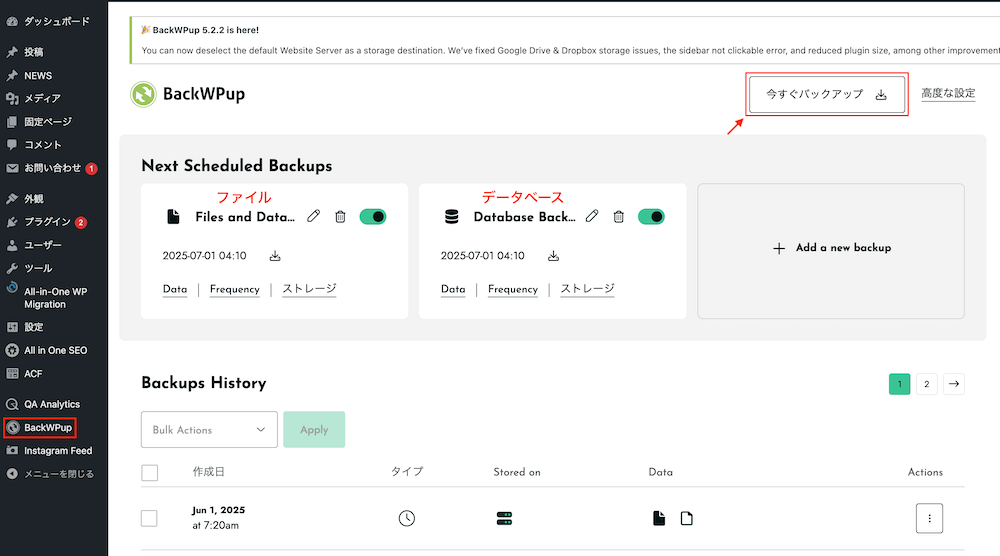The width and height of the screenshot is (1000, 556).
Task: Click the 設定 settings icon in sidebar
Action: click(12, 326)
